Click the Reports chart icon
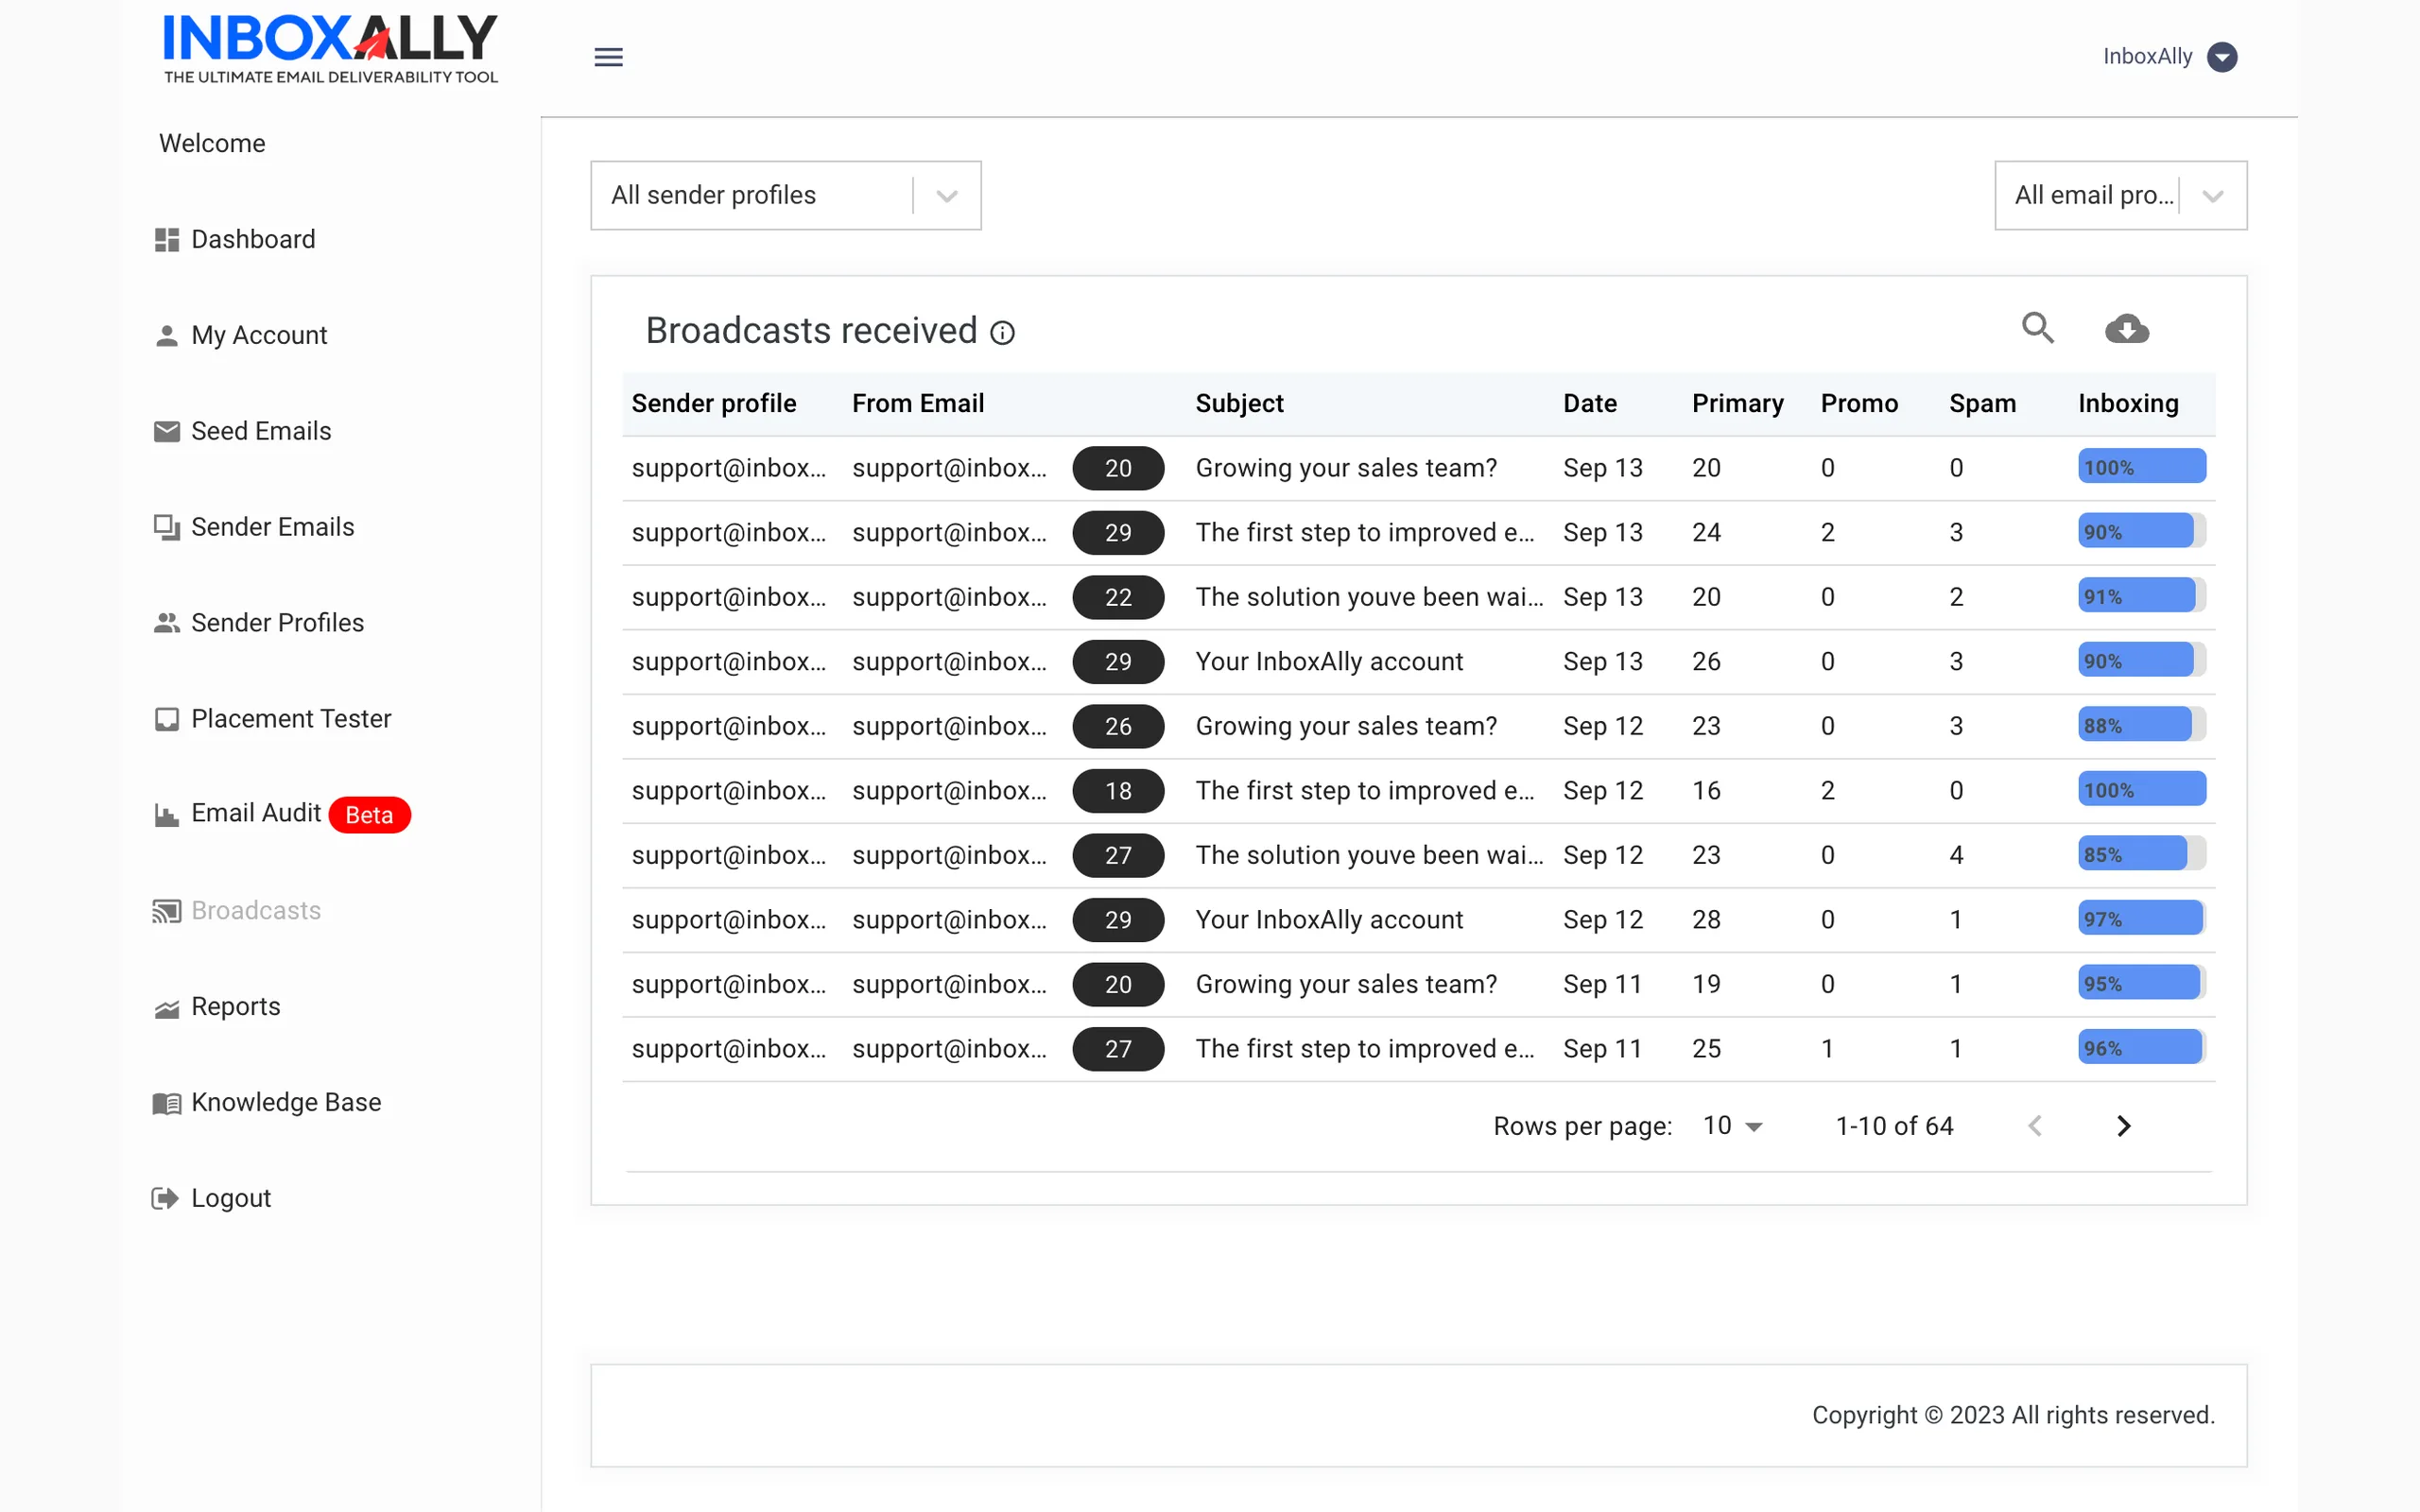Viewport: 2420px width, 1512px height. tap(167, 1008)
